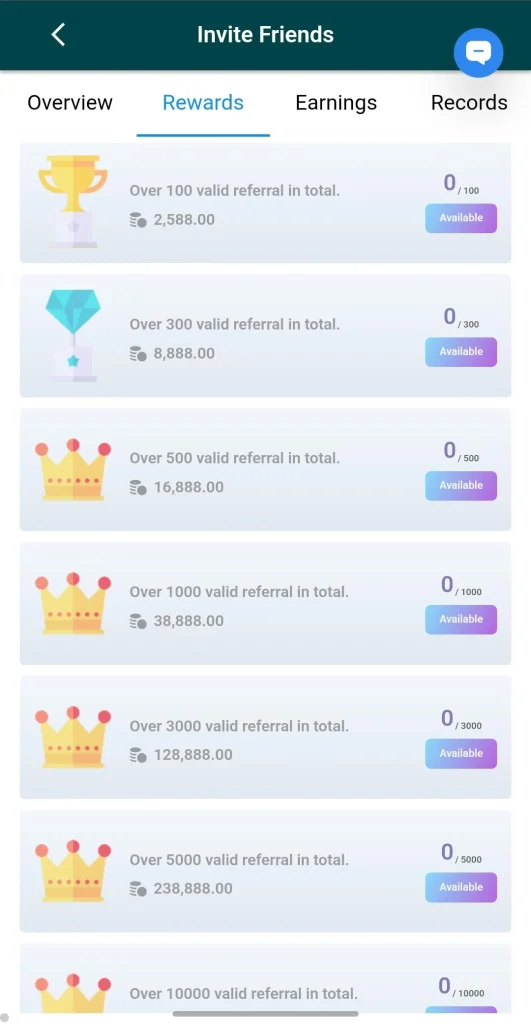Tap the gold trophy icon
Viewport: 531px width, 1024px height.
pos(72,201)
